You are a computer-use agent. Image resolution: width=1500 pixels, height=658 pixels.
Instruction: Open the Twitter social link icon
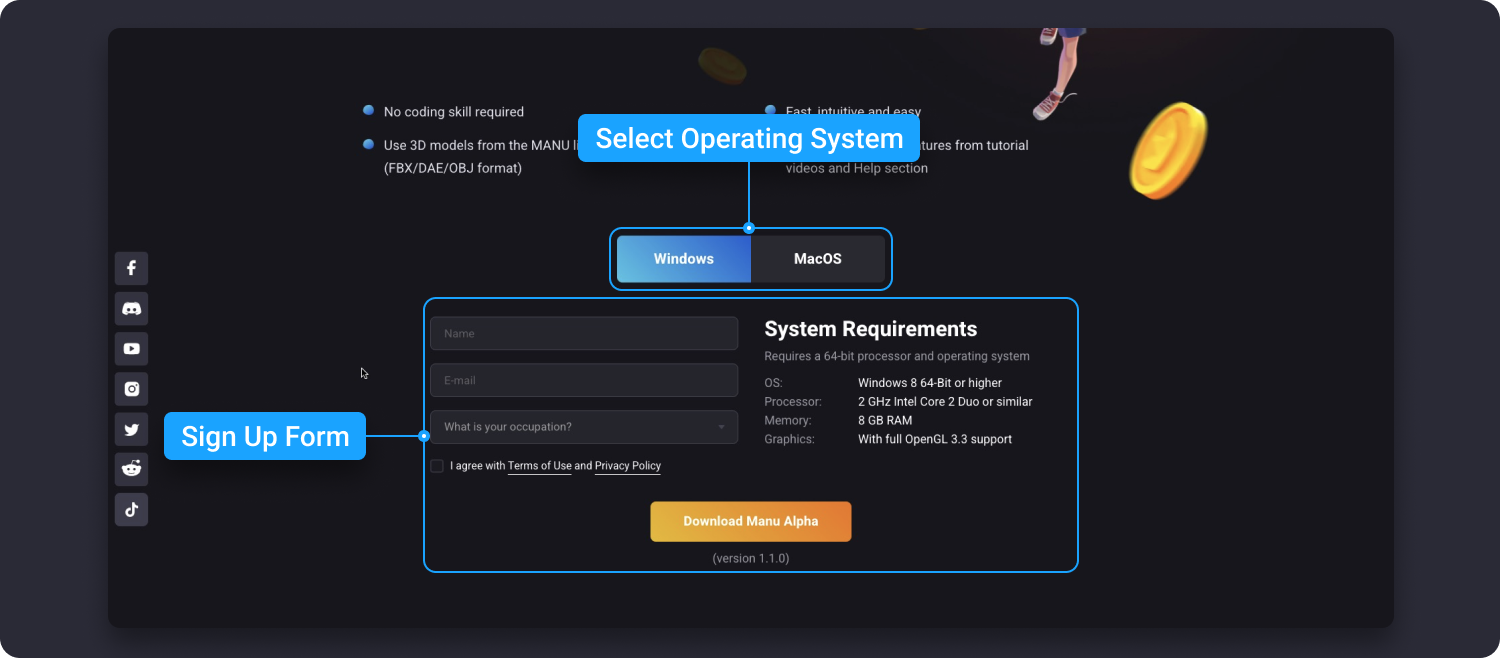131,429
